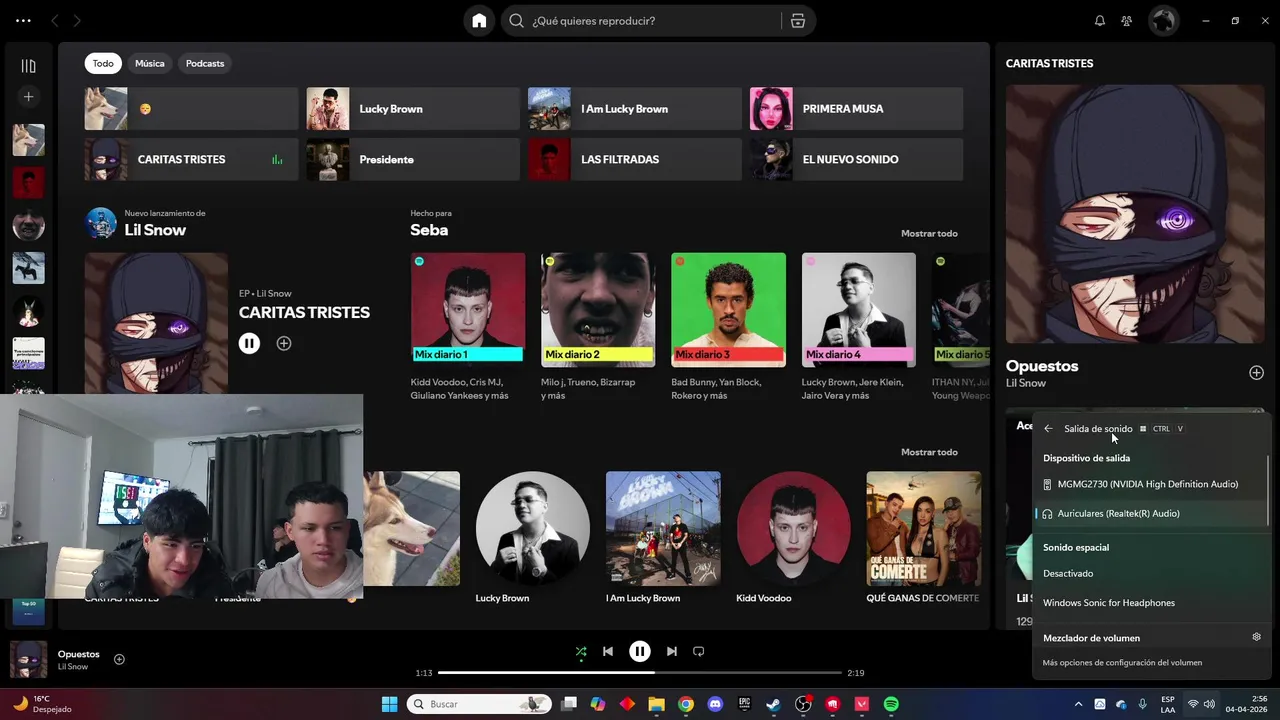Select Auriculares (Realtek(R) Audio) output
Screen dimensions: 1280x720
1151,513
